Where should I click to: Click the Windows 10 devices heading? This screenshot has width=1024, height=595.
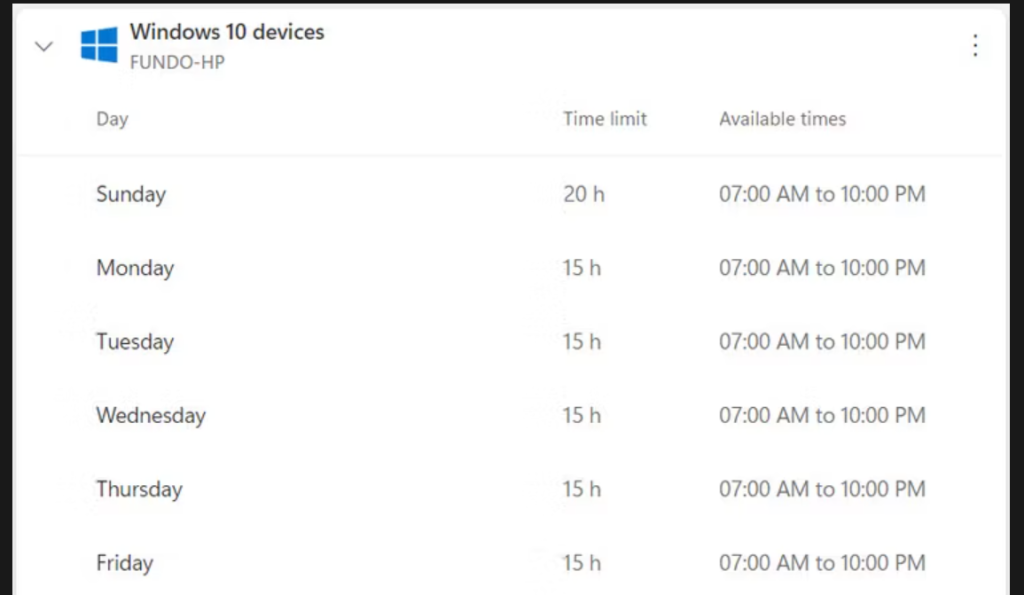(x=227, y=32)
